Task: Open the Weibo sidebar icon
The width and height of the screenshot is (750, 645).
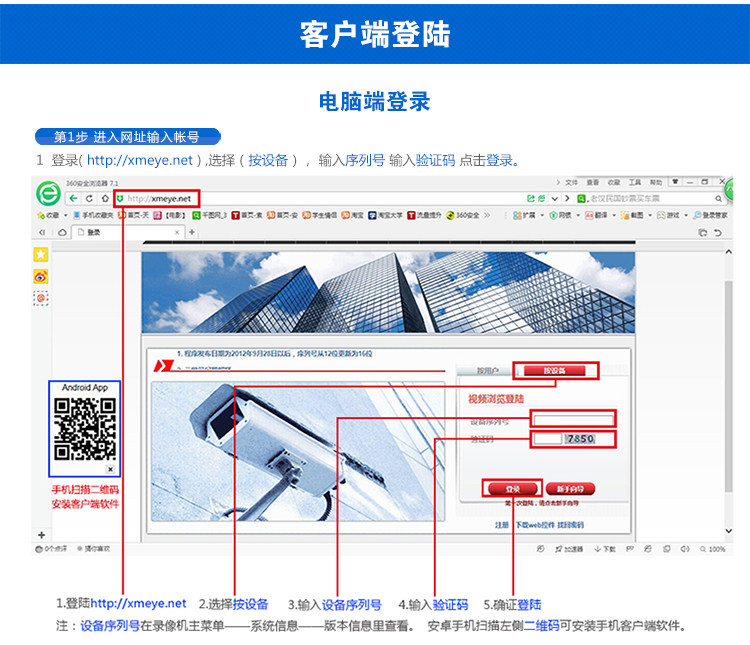Action: (x=41, y=276)
